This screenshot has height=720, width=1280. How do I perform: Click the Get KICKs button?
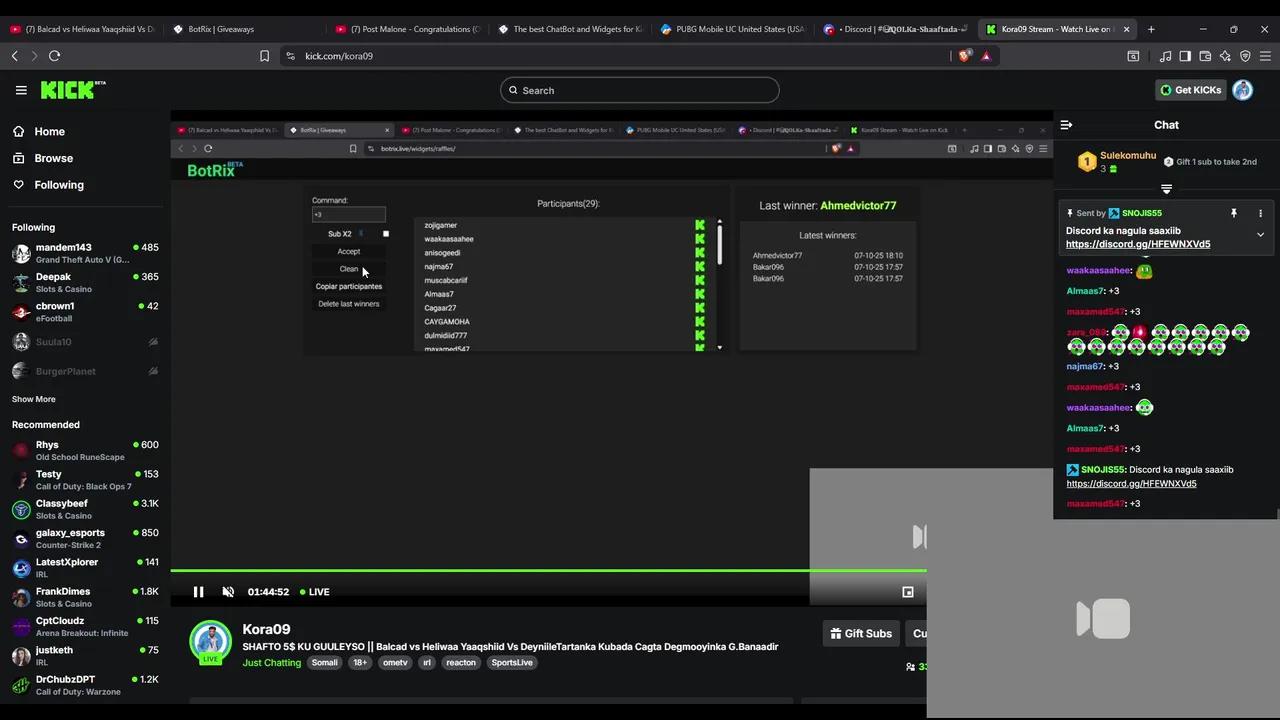pos(1190,90)
